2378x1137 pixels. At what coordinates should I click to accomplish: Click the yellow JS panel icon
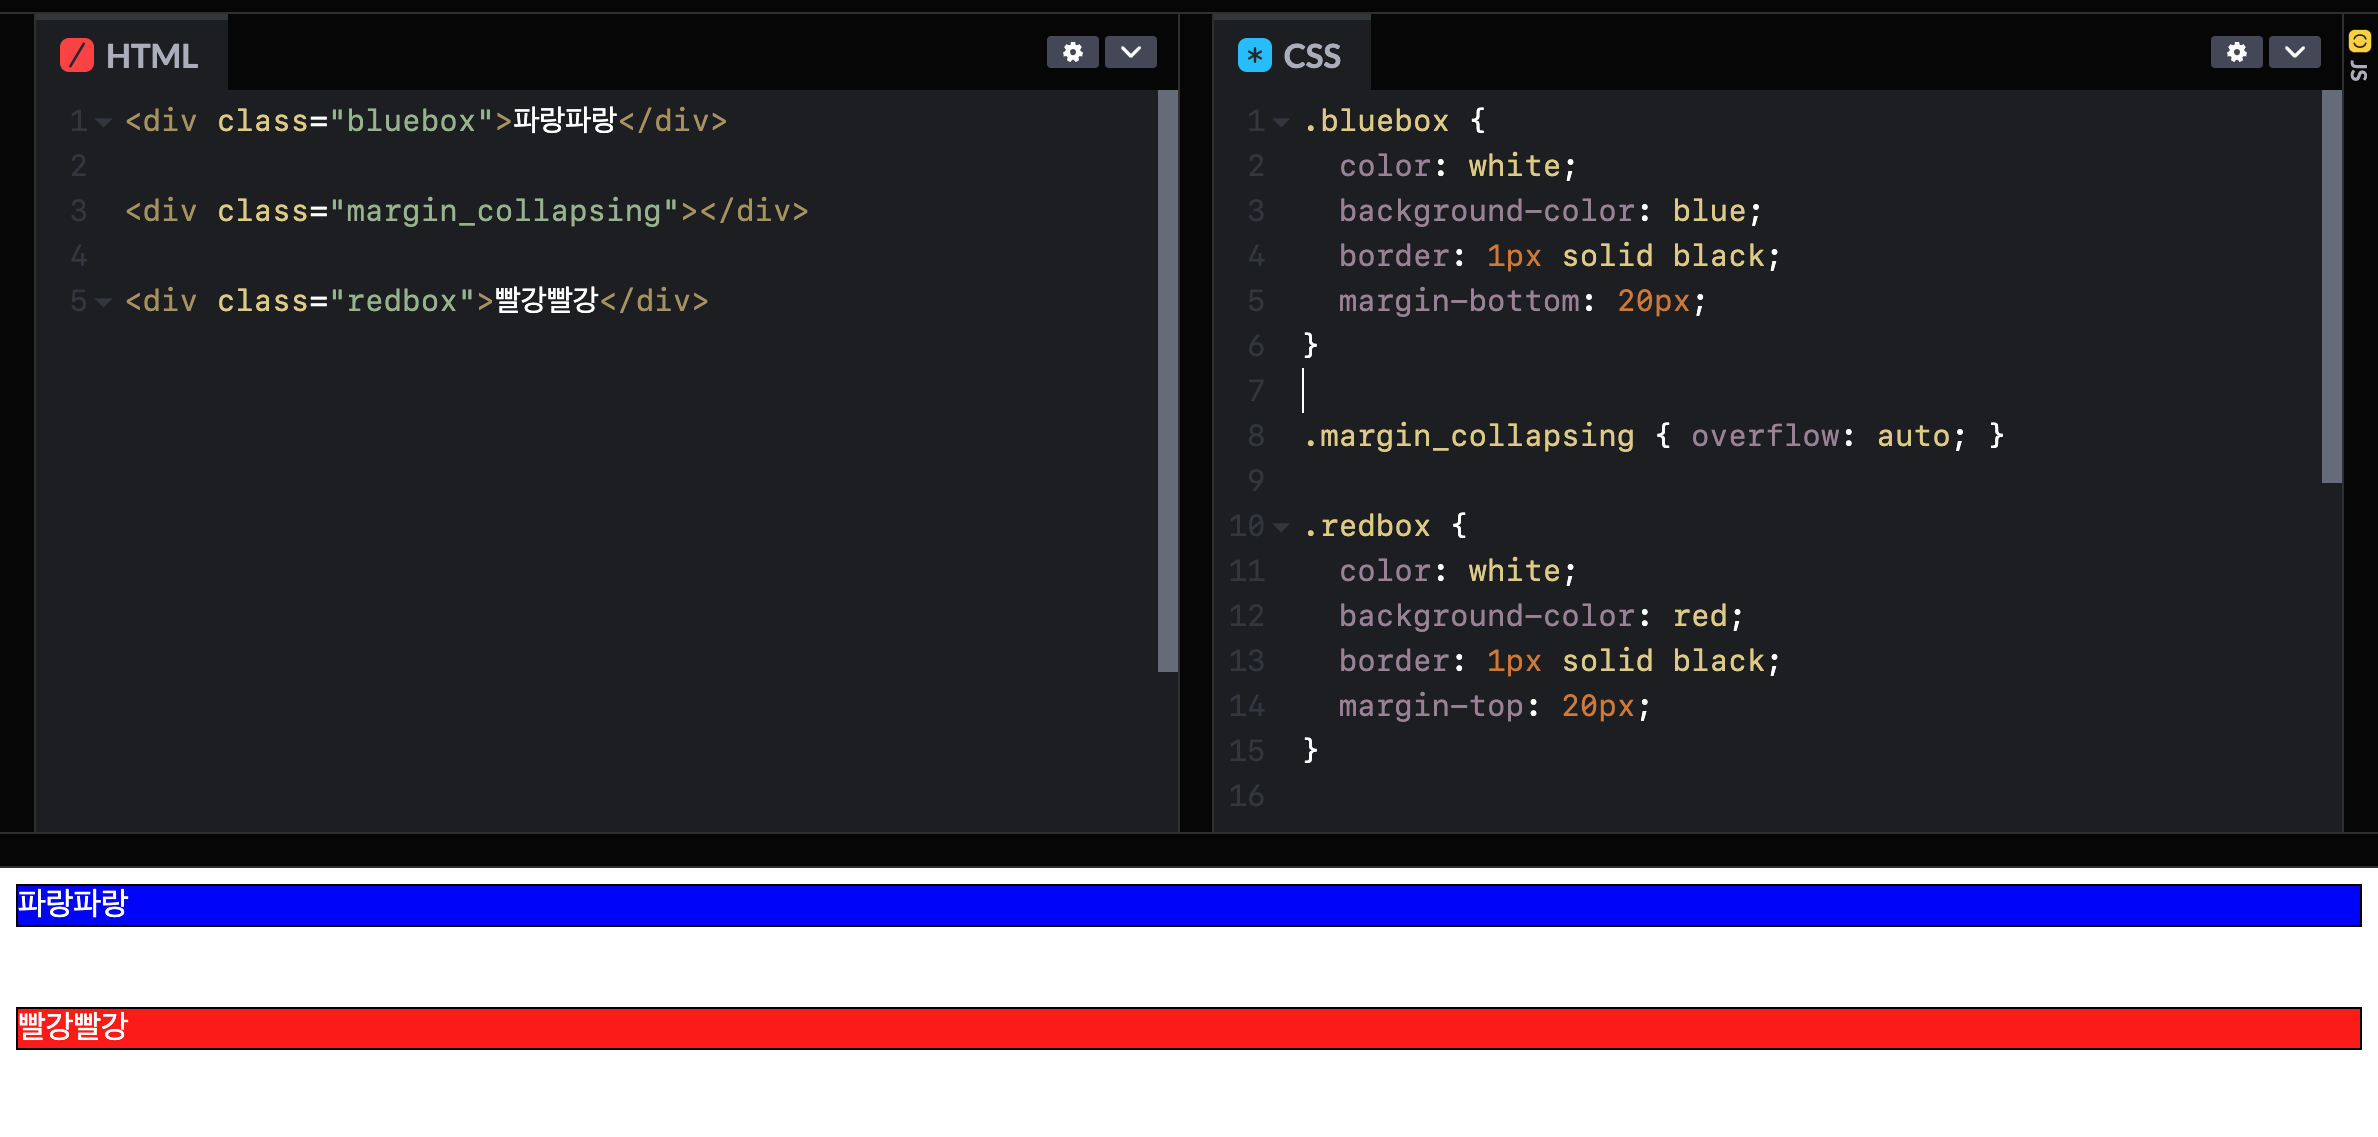tap(2359, 41)
